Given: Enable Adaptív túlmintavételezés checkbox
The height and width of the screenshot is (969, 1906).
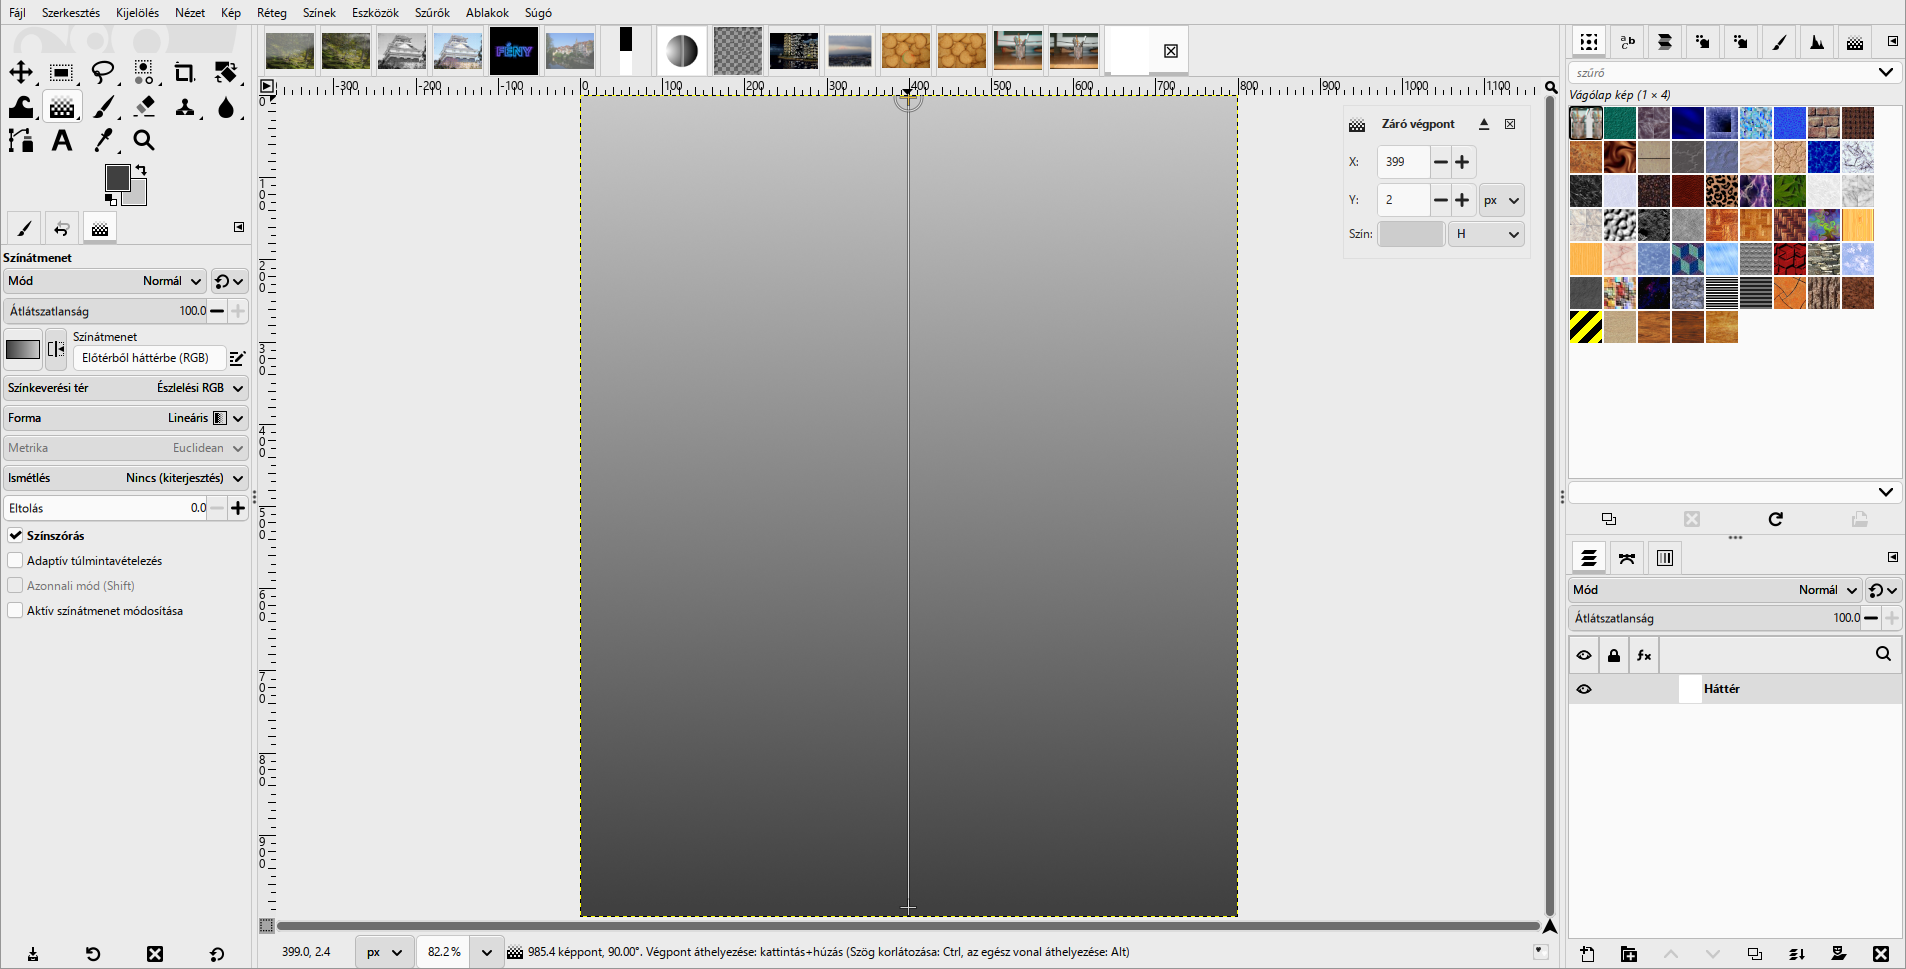Looking at the screenshot, I should point(15,561).
